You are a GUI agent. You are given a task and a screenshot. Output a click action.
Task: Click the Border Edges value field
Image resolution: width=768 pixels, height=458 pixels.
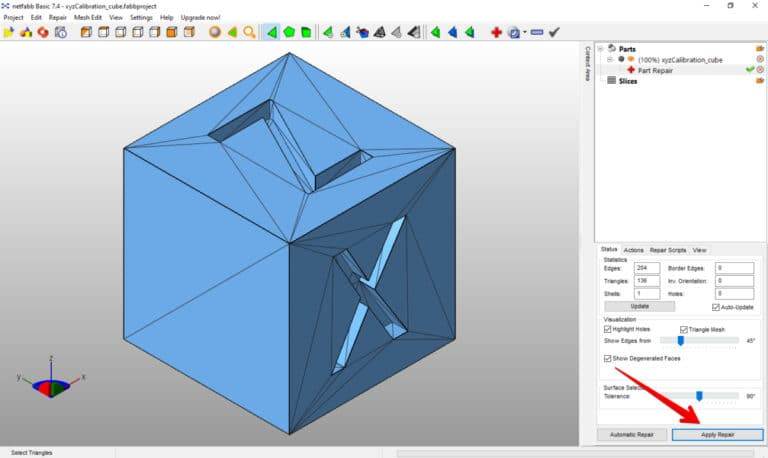coord(734,268)
